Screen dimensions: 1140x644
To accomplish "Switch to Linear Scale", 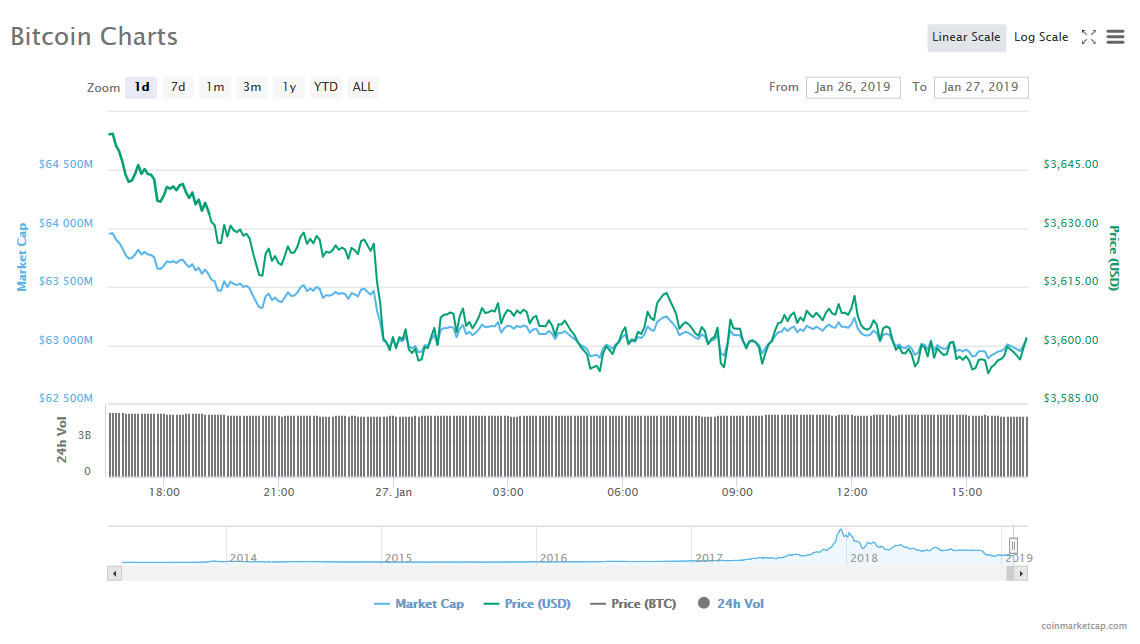I will 966,37.
